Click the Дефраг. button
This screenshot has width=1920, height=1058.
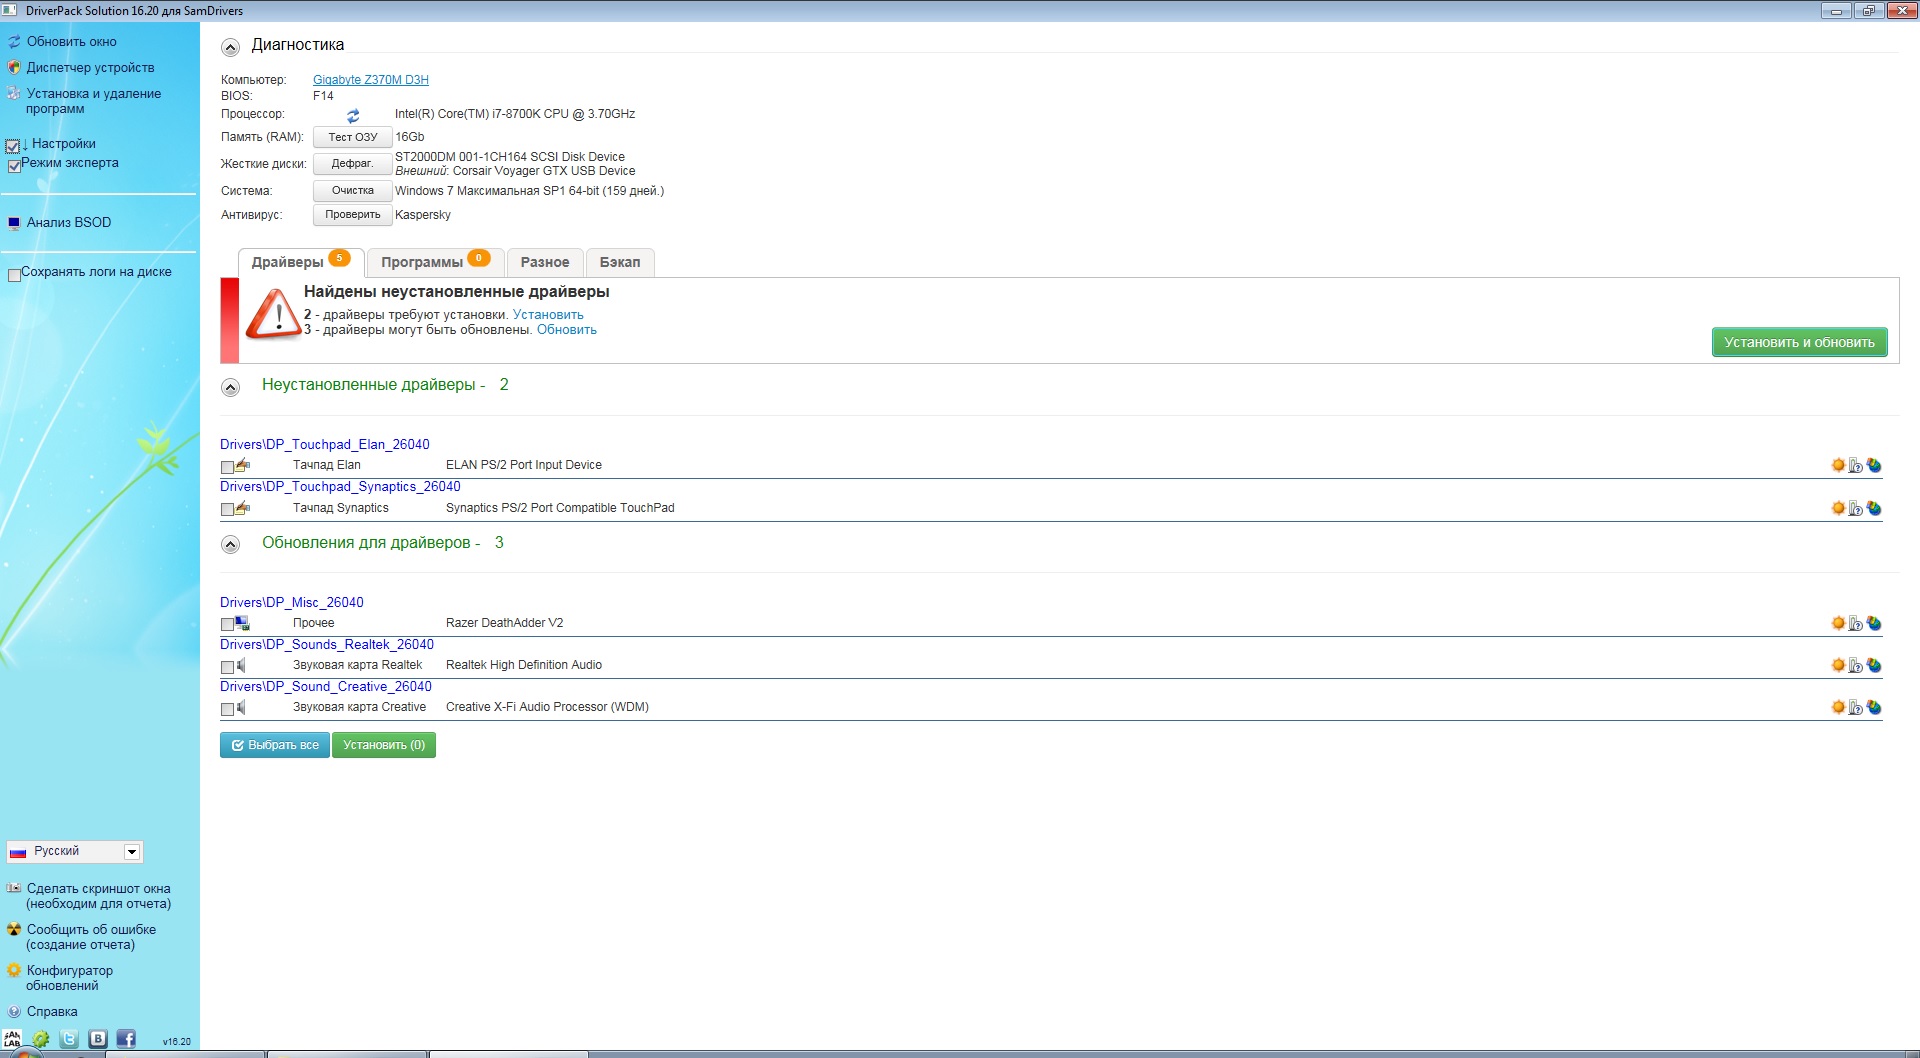click(x=353, y=164)
